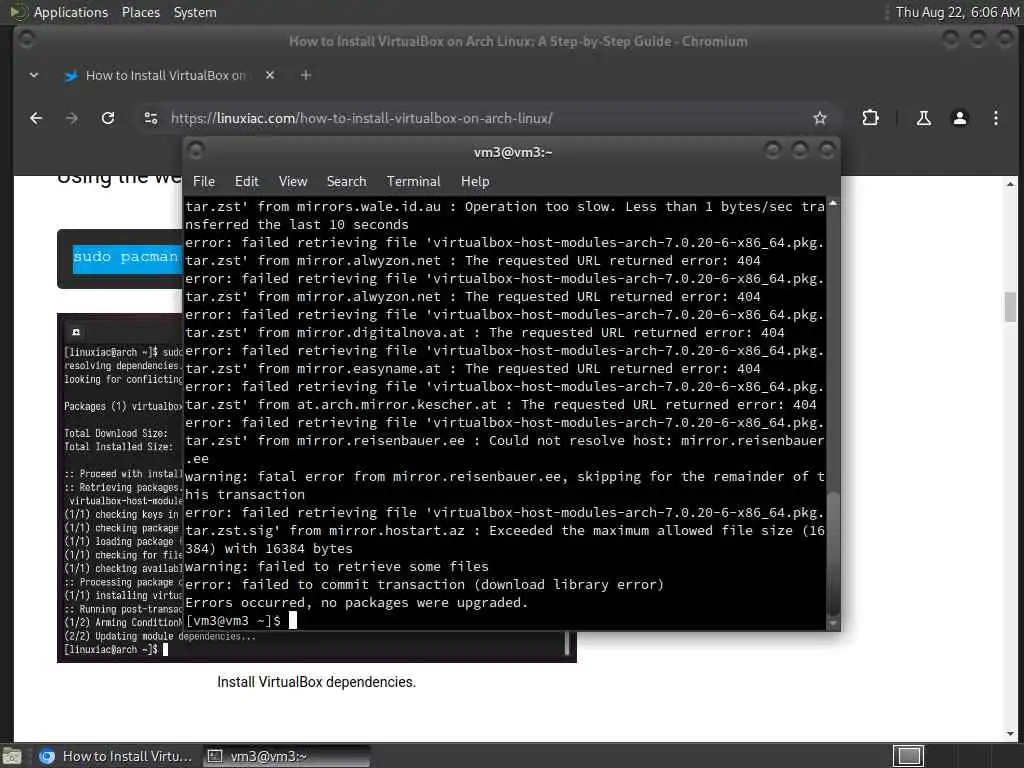Screen dimensions: 1024x768
Task: View site information icon in address bar
Action: coord(151,118)
